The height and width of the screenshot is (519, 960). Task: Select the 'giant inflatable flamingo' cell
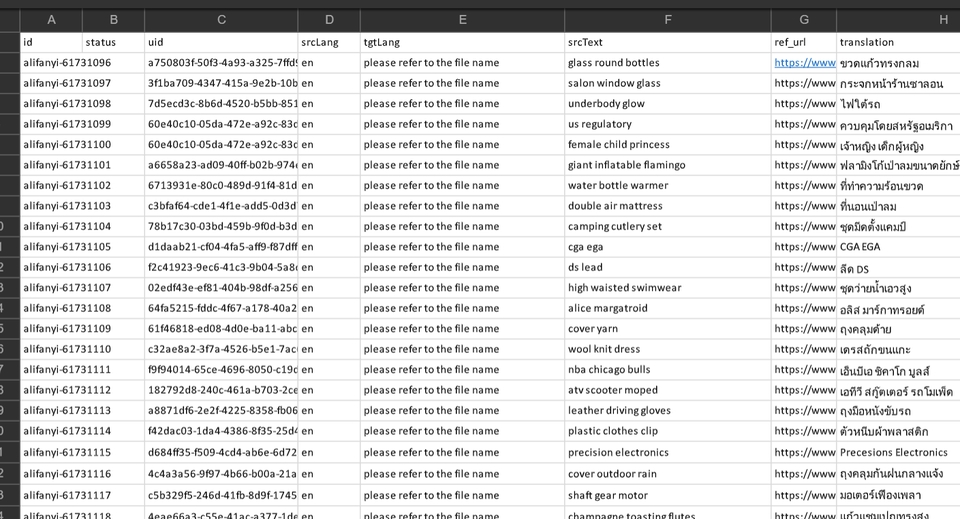[667, 165]
